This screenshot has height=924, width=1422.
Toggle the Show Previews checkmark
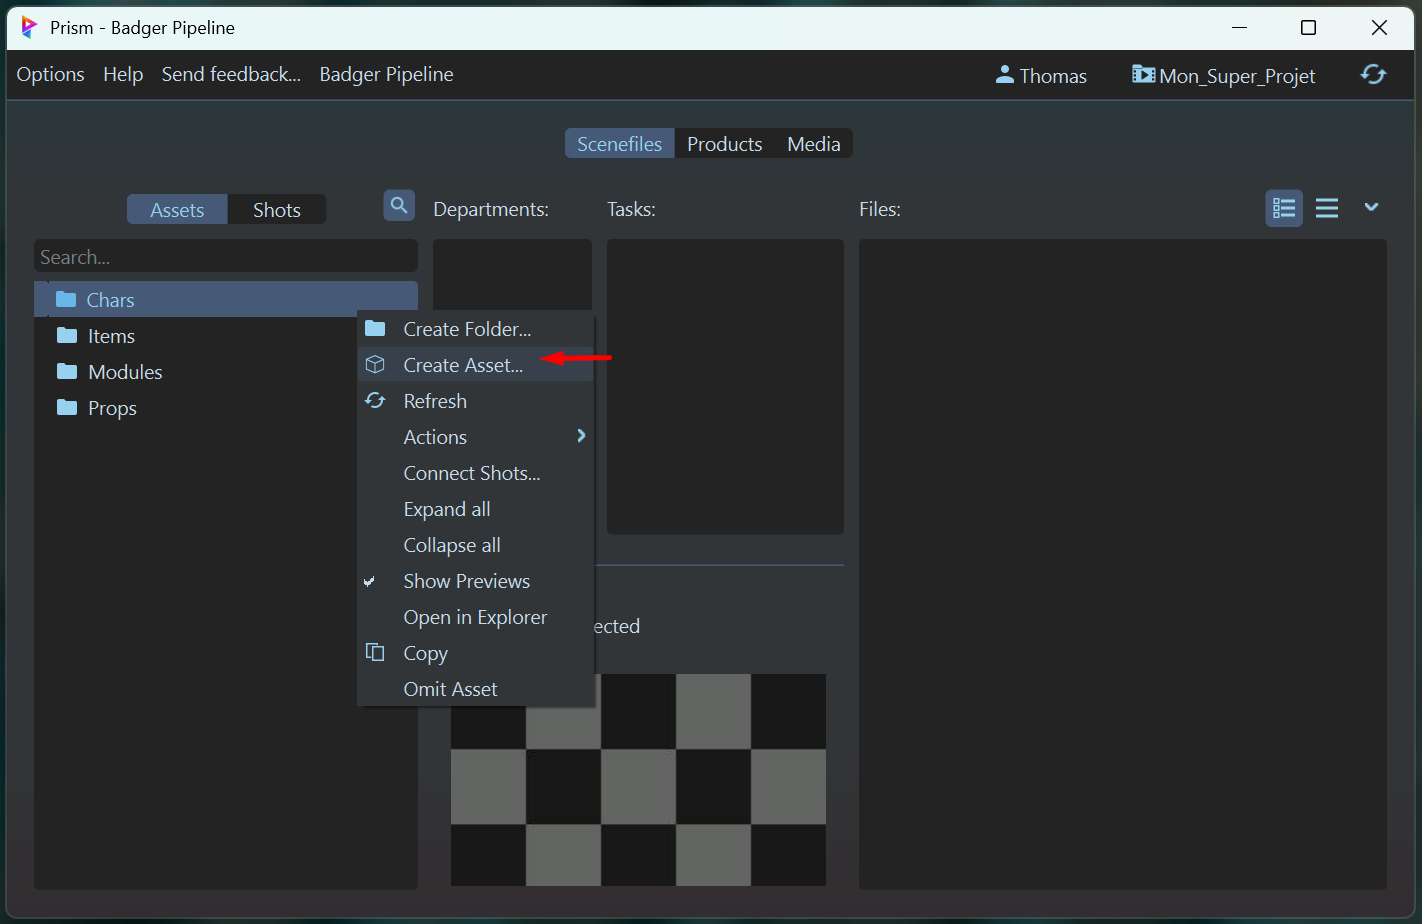tap(370, 581)
